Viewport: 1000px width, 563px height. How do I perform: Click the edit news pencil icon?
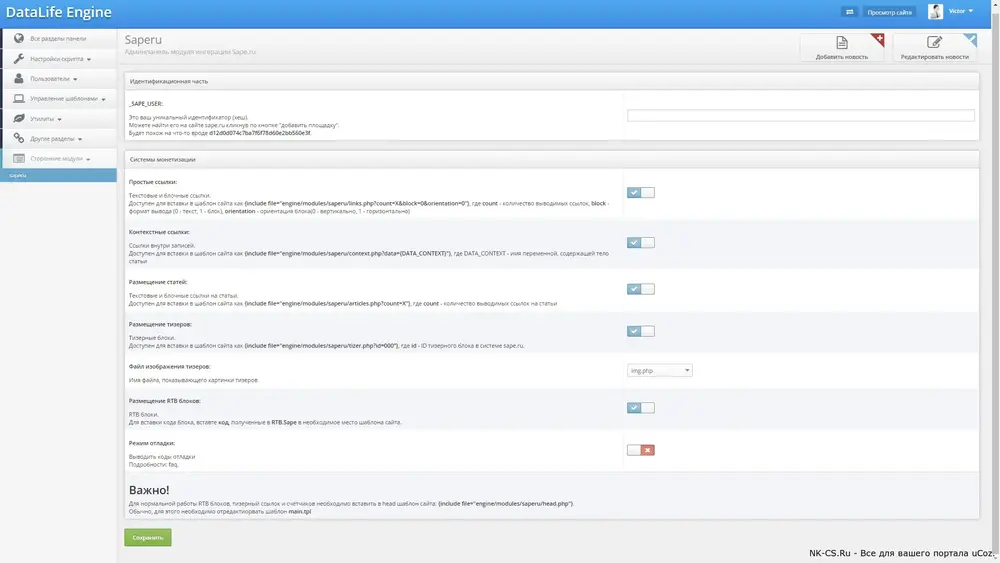coord(934,43)
